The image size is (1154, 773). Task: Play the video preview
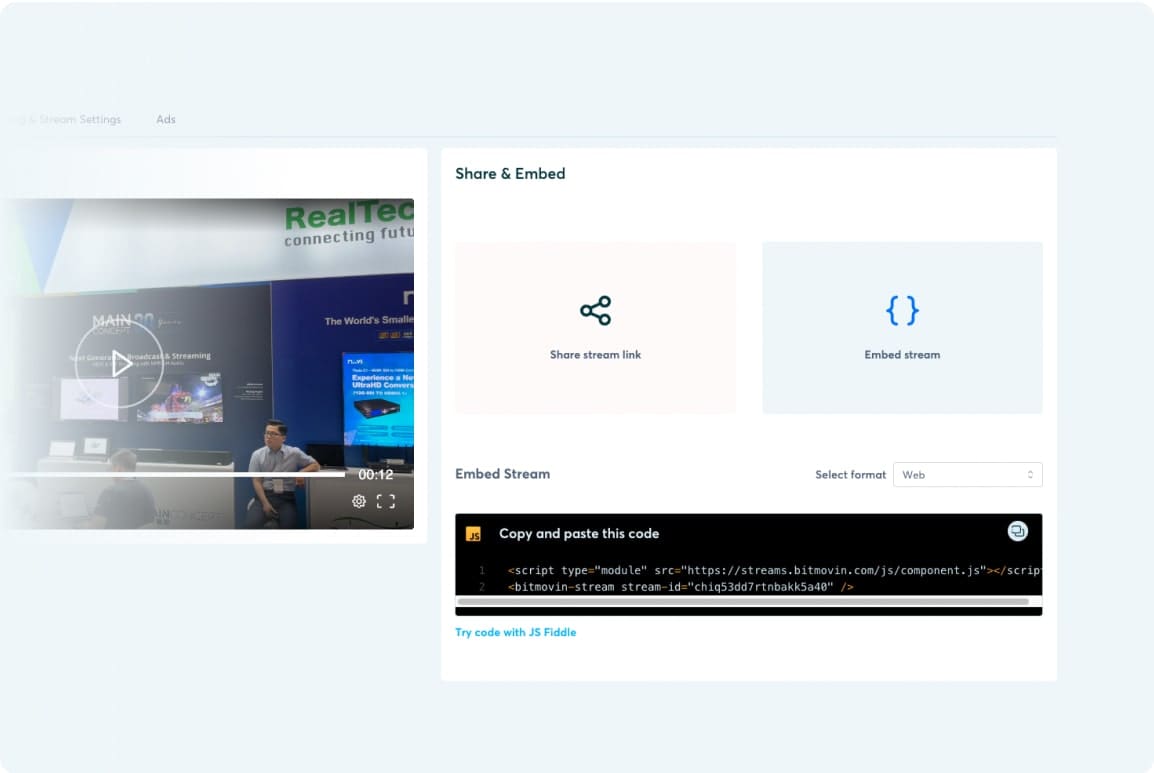click(x=119, y=364)
